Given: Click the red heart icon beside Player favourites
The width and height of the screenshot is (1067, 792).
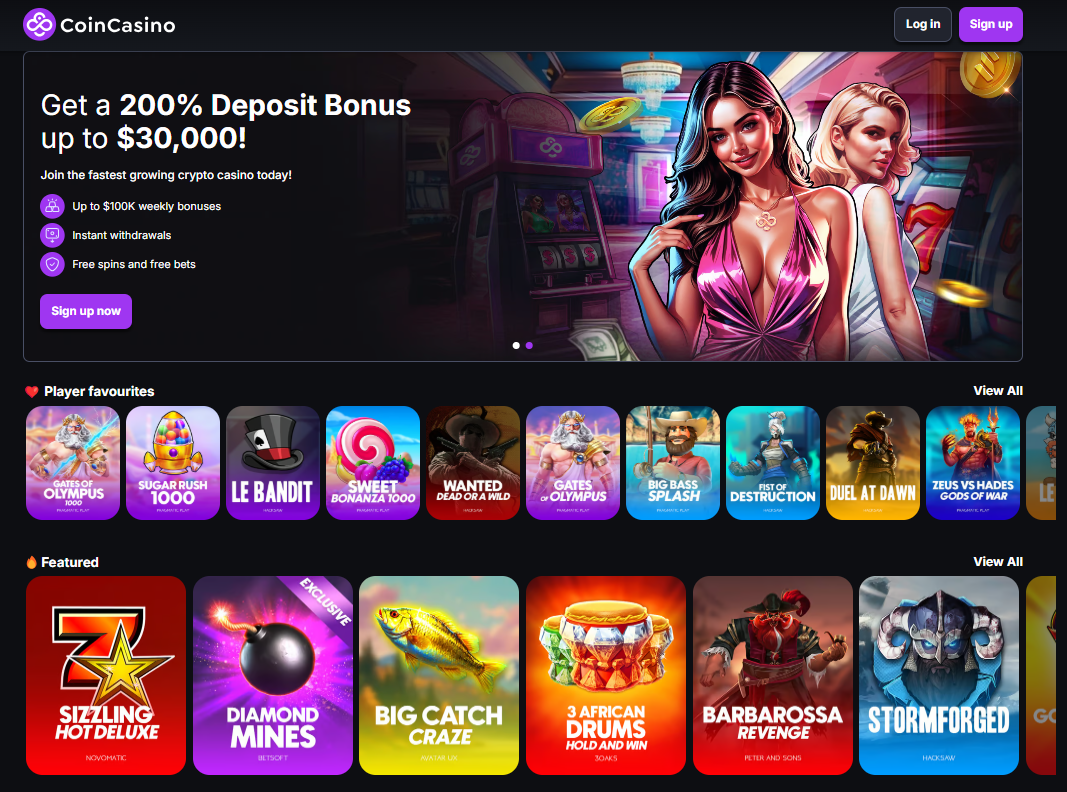Looking at the screenshot, I should 31,391.
